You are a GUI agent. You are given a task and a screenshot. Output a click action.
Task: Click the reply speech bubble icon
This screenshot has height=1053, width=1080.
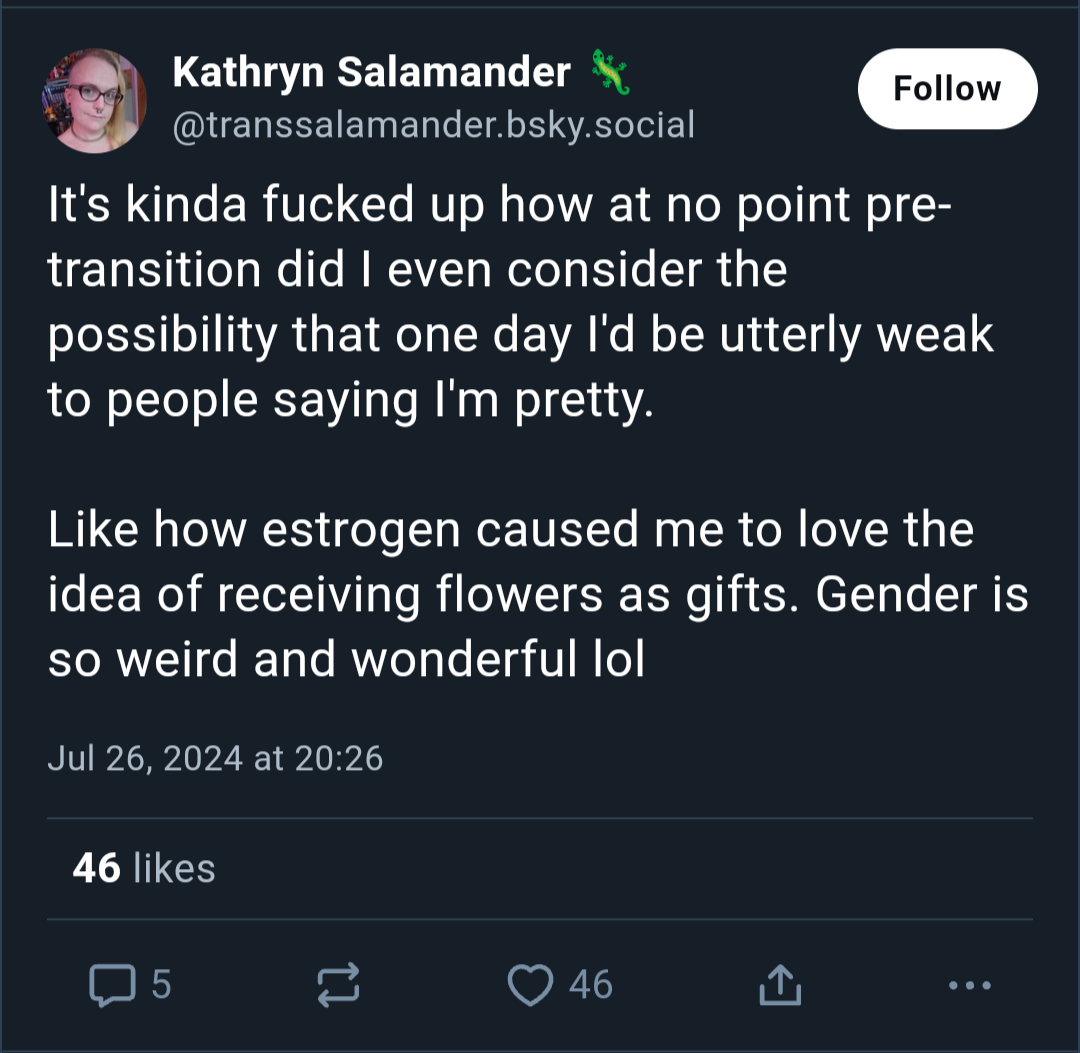coord(112,985)
